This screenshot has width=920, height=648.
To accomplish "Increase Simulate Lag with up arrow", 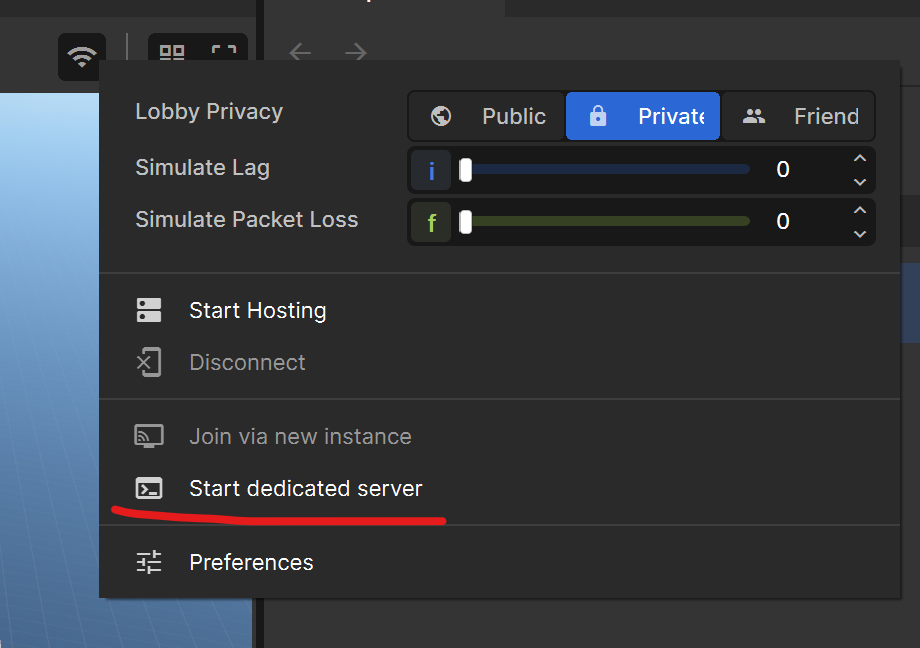I will coord(860,158).
